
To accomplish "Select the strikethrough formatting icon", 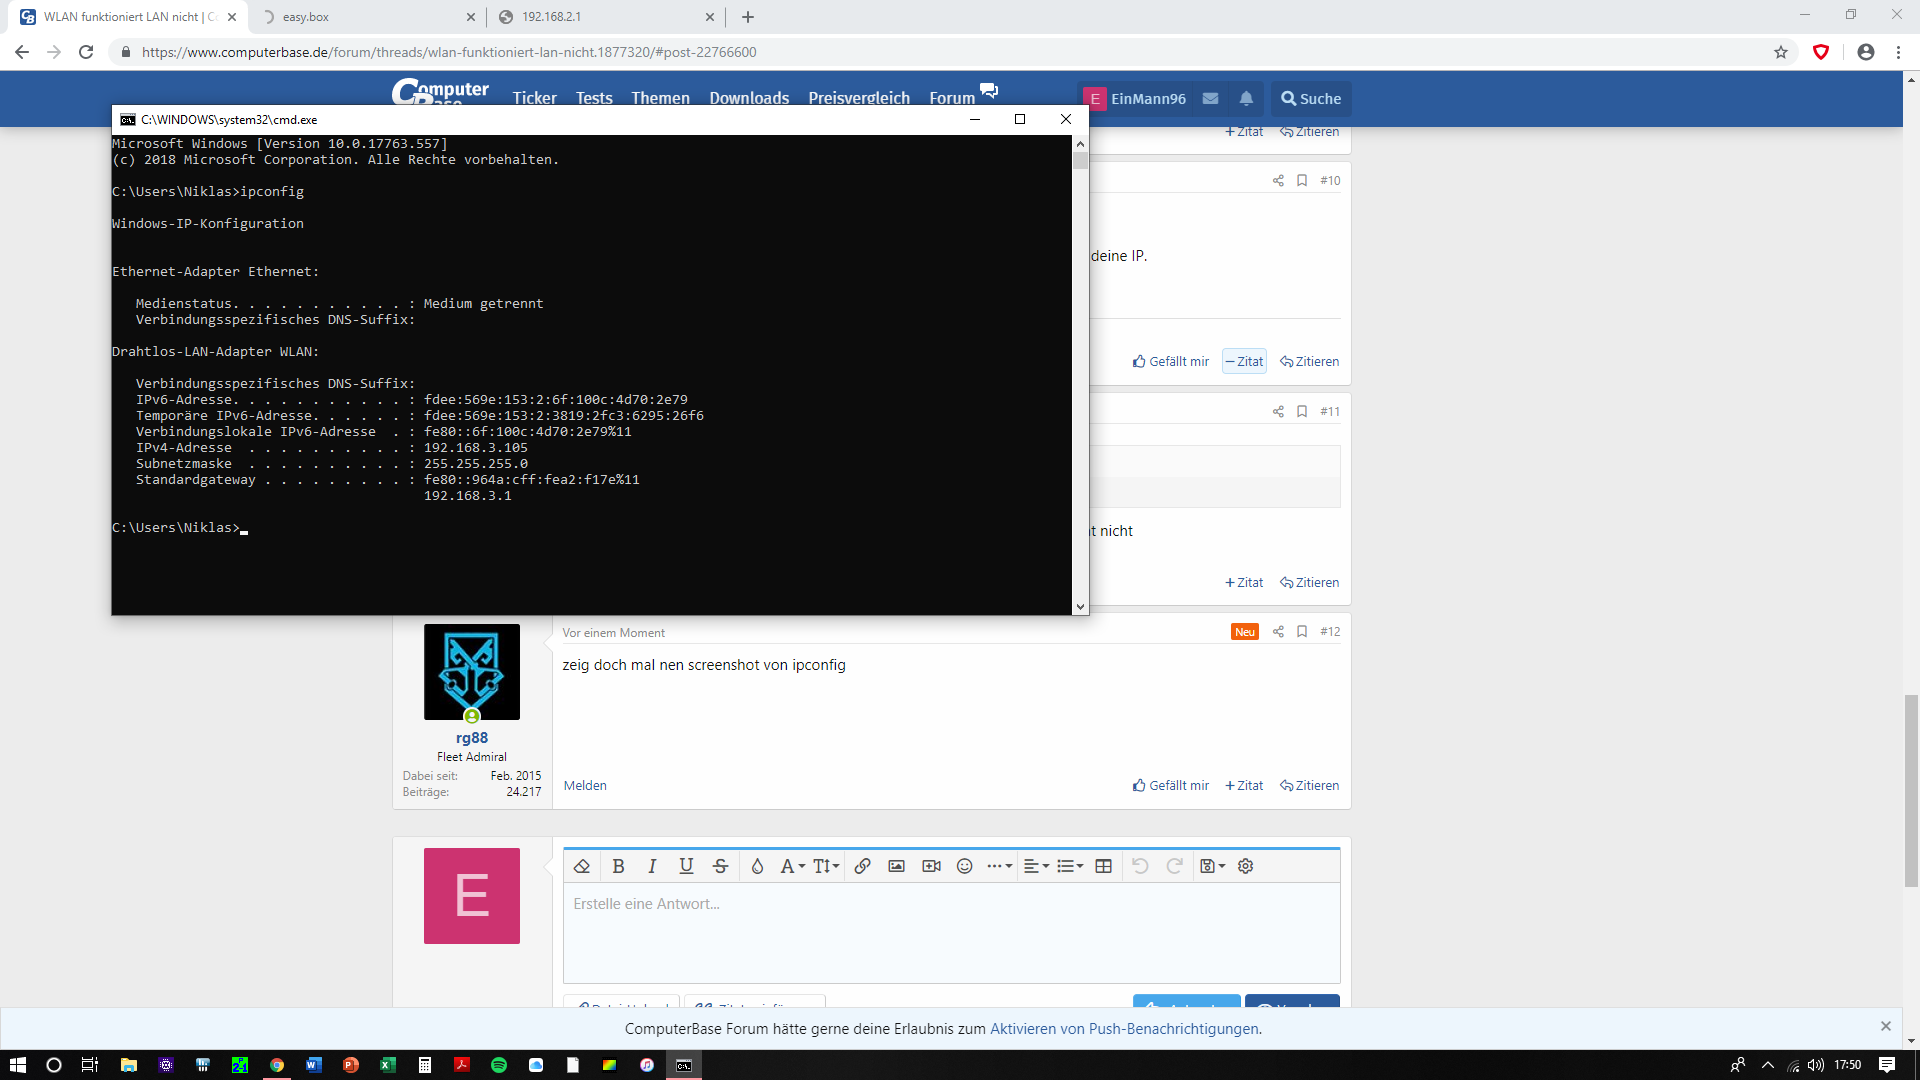I will point(720,866).
